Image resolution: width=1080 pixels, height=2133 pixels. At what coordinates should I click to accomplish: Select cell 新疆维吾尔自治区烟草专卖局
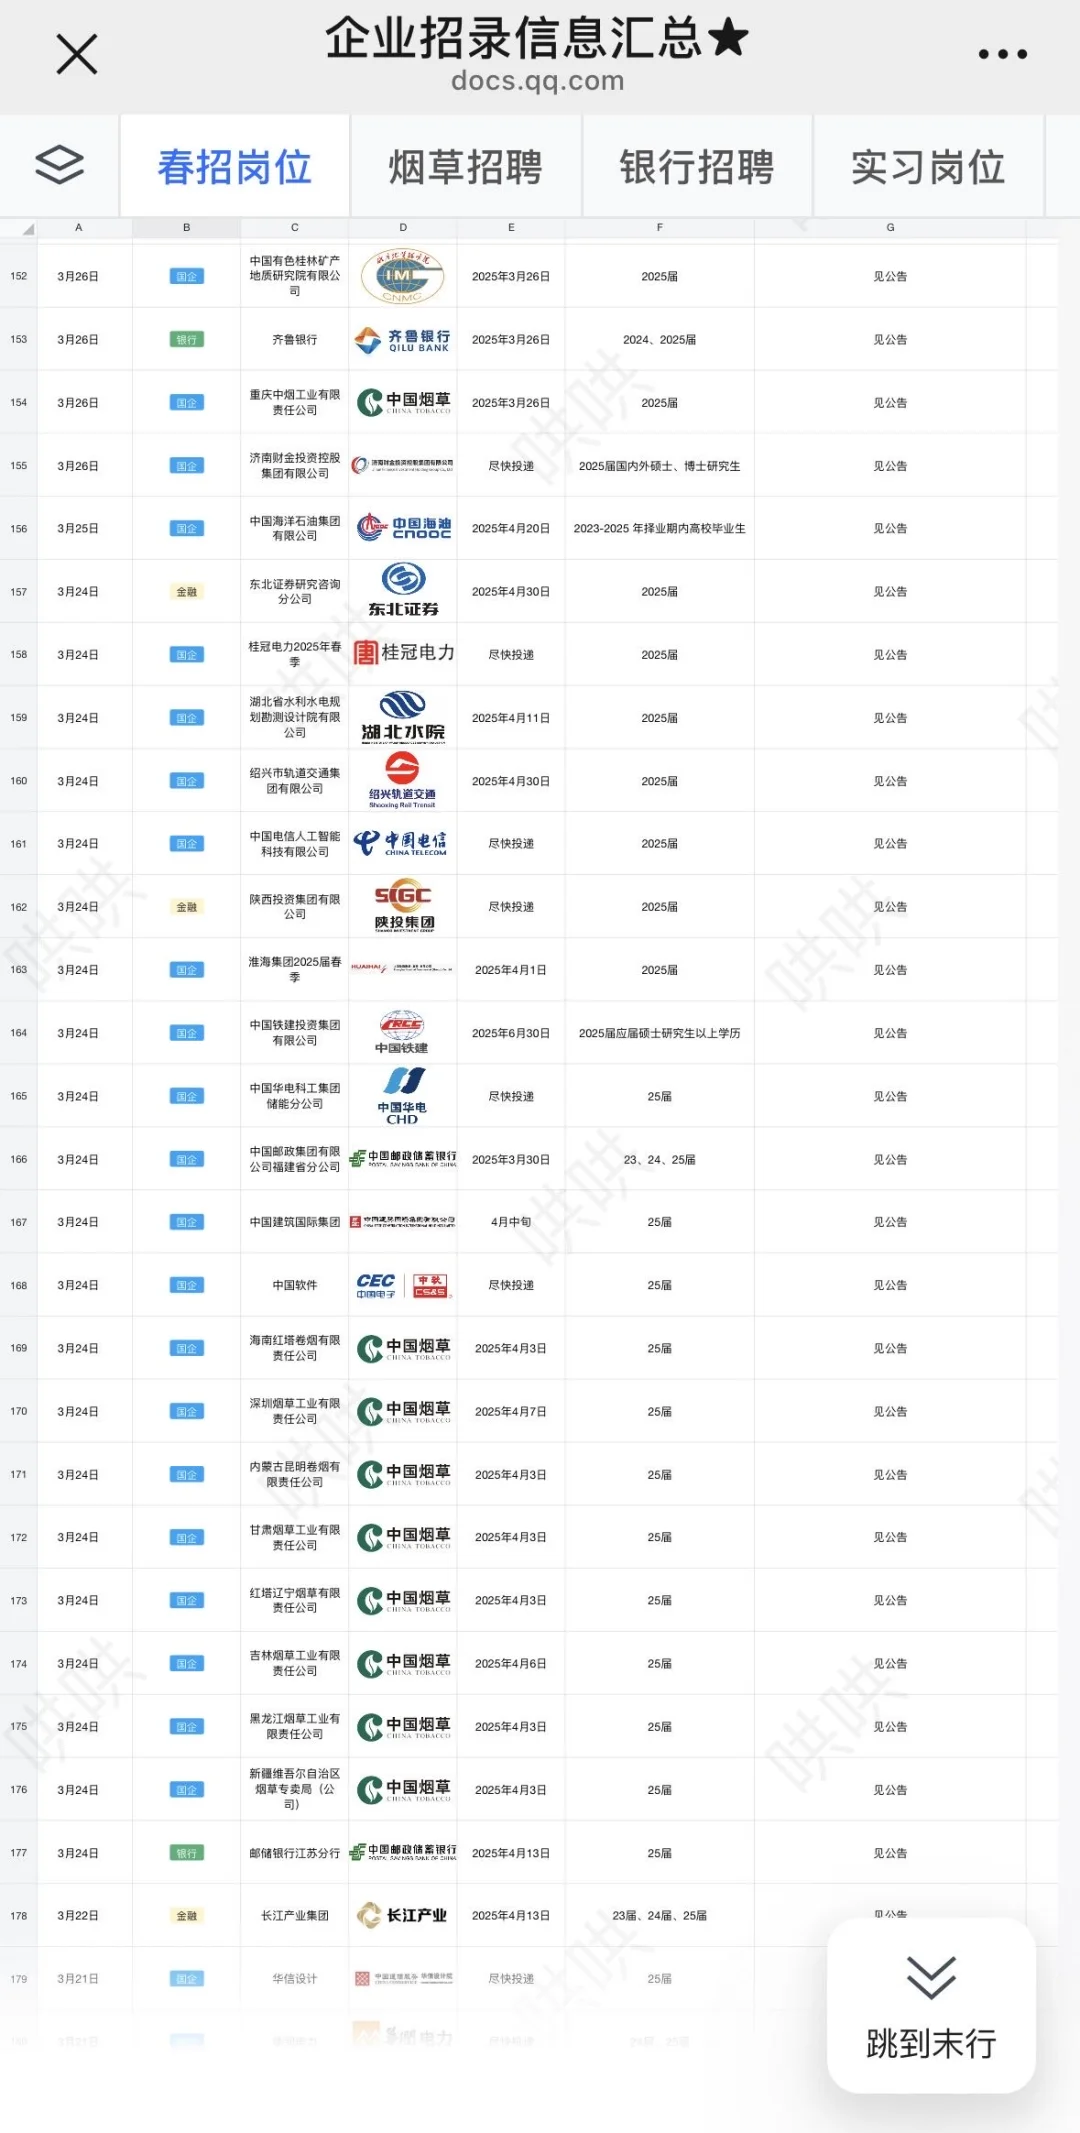tap(295, 1789)
